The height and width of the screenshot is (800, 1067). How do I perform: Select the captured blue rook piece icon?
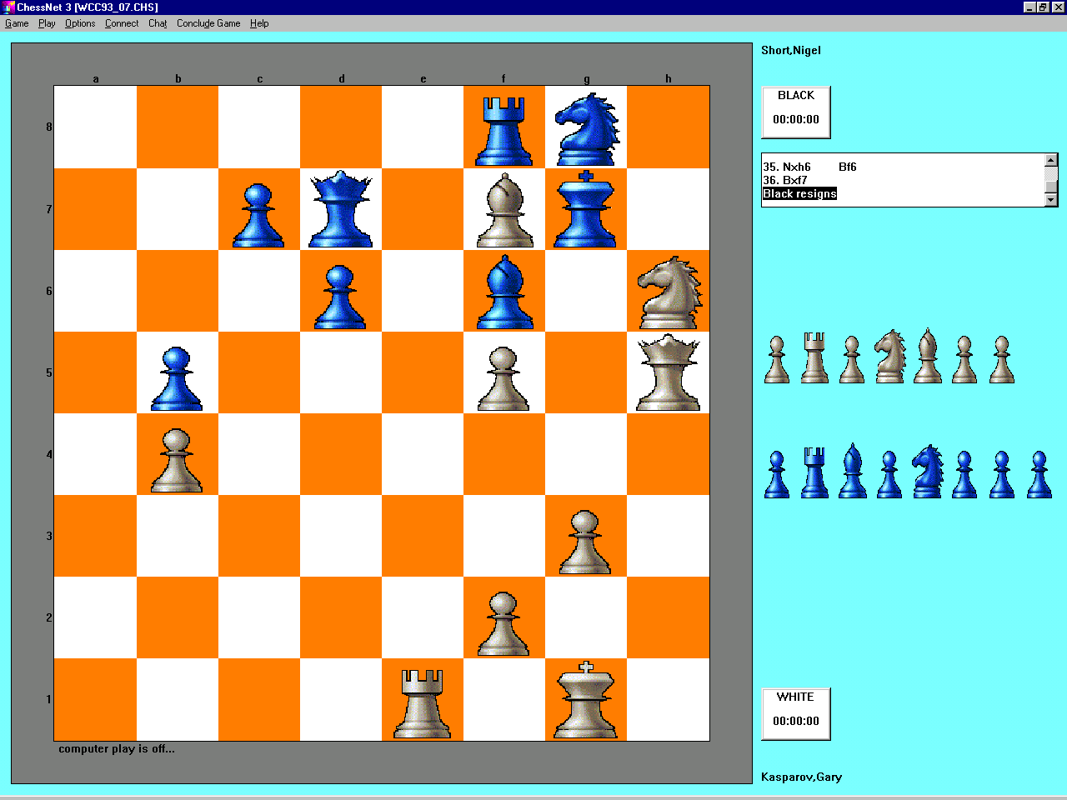point(813,472)
